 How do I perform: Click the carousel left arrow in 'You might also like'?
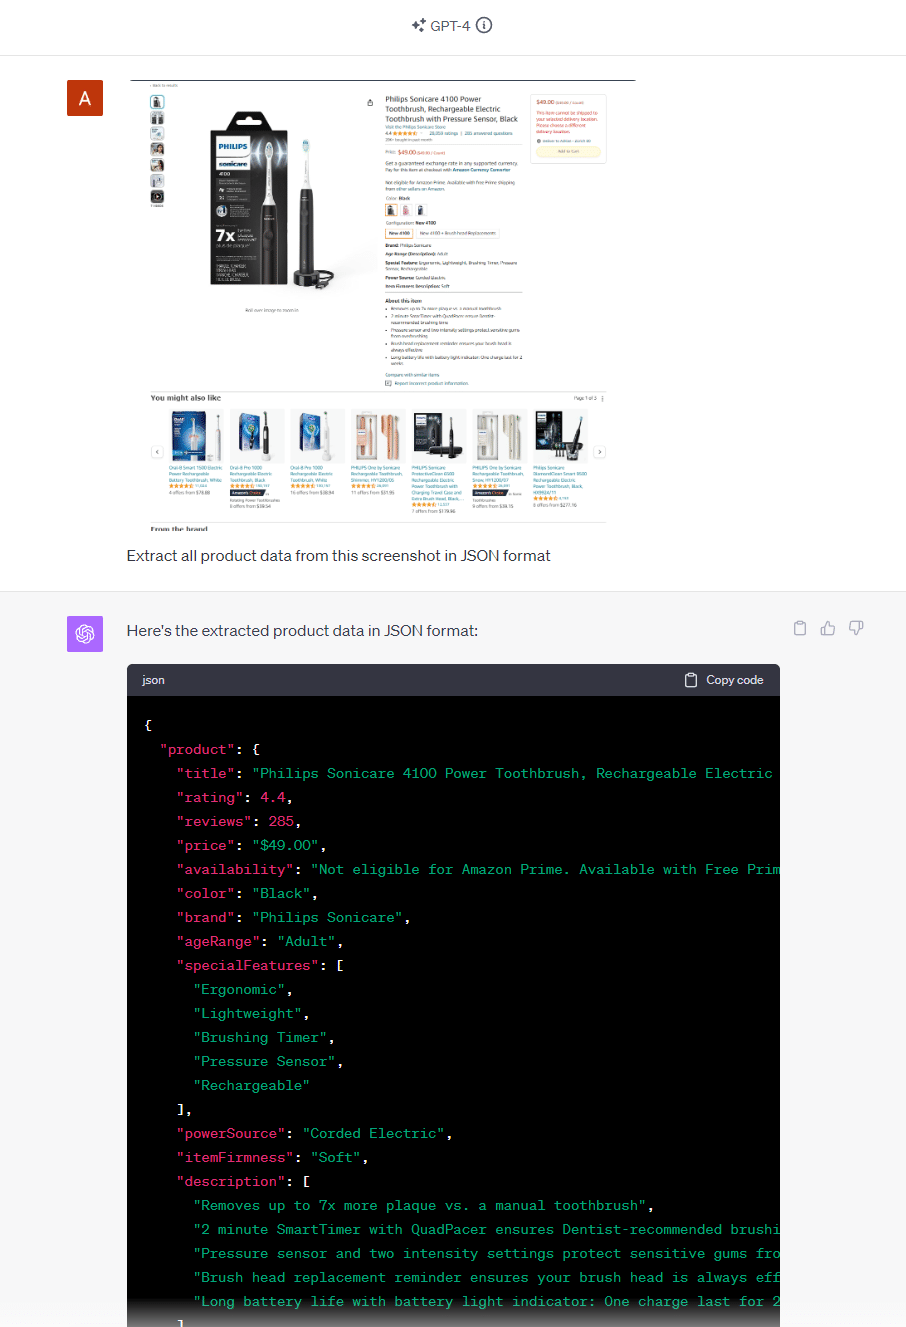(157, 452)
